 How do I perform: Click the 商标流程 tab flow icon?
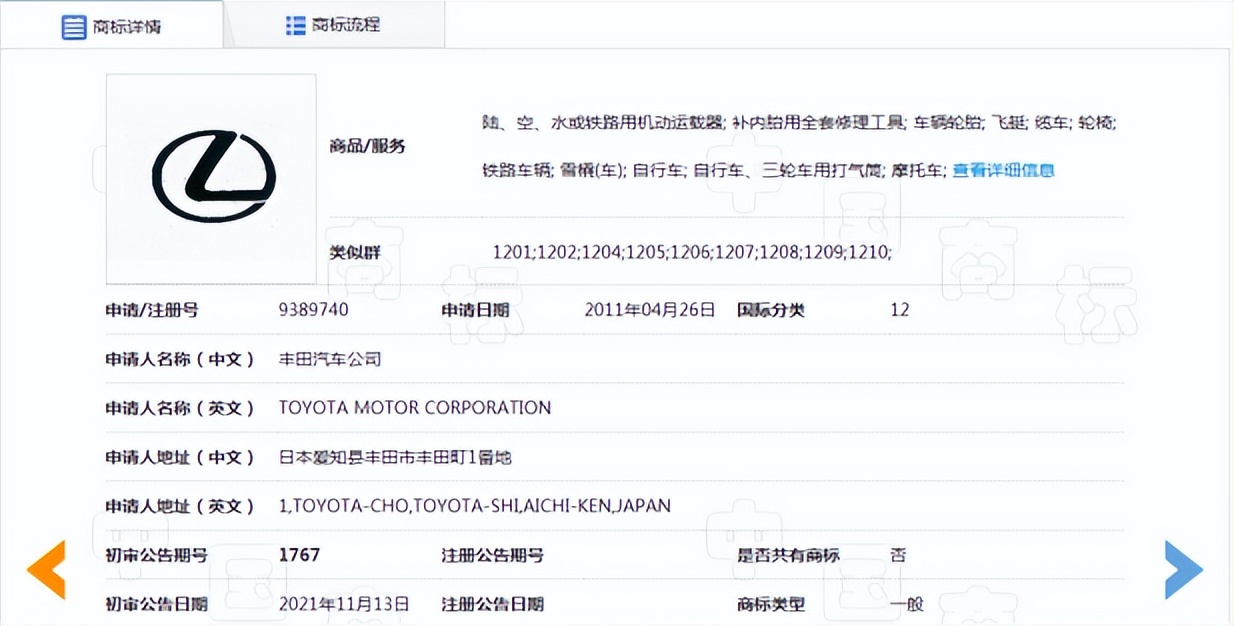[x=295, y=25]
